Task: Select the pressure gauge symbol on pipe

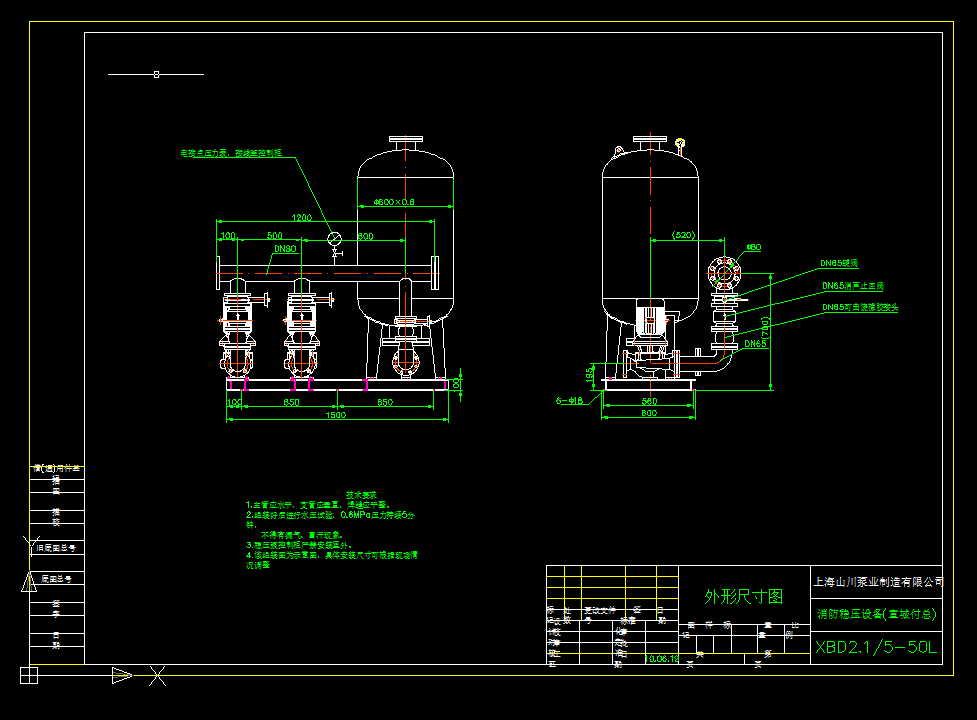Action: (x=335, y=239)
